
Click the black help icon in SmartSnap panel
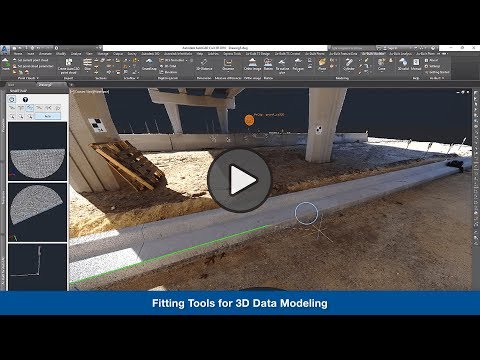pos(25,99)
